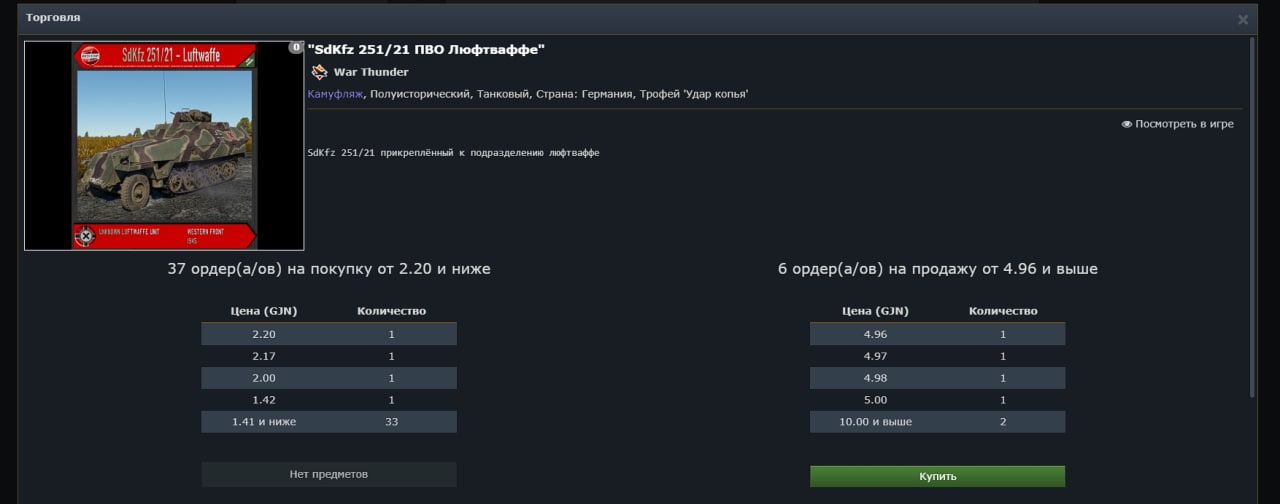Screen dimensions: 1280x504
Task: Click the 37 ордер(а/ов) на покупку heading
Action: [x=329, y=269]
